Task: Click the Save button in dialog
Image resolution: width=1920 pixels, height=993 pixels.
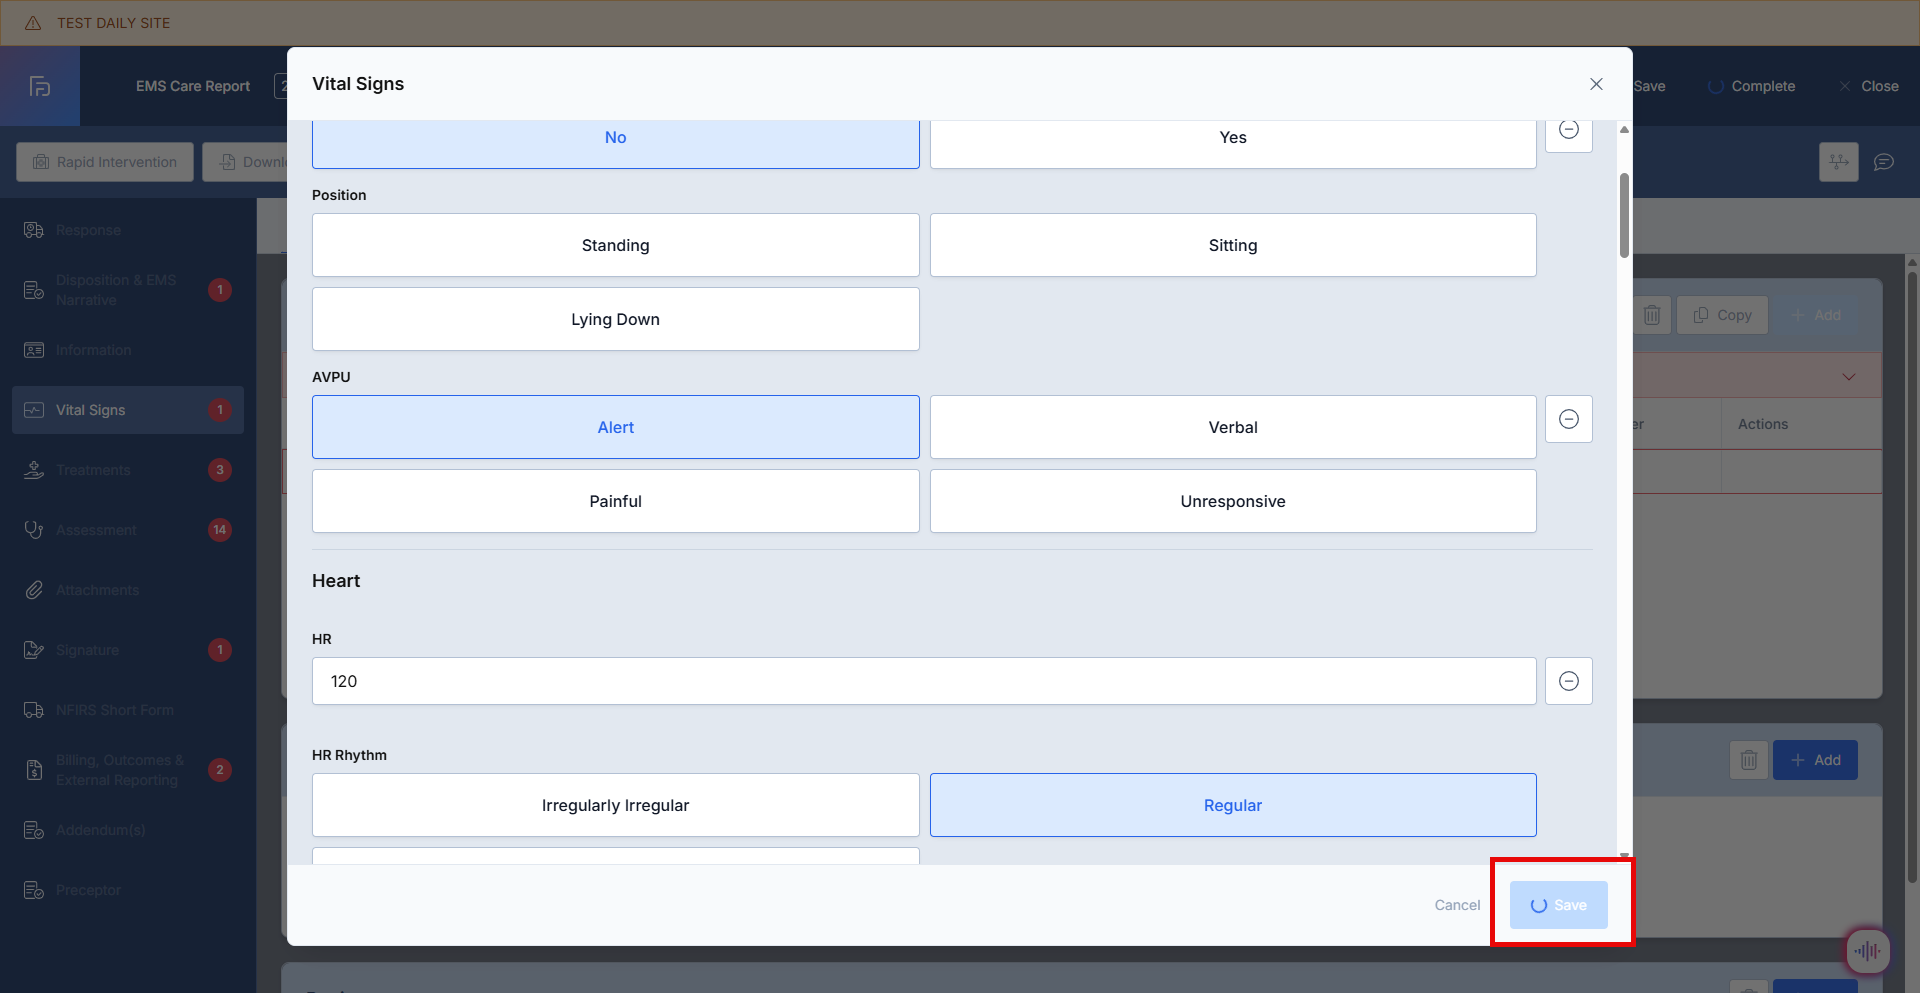Action: point(1558,905)
